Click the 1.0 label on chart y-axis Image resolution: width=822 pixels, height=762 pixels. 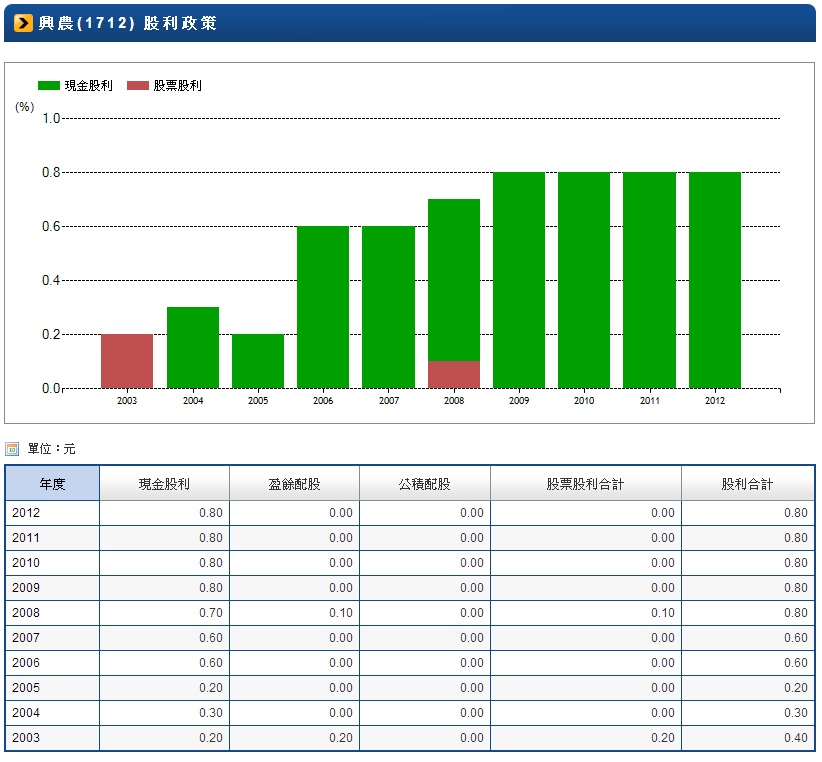pyautogui.click(x=51, y=118)
